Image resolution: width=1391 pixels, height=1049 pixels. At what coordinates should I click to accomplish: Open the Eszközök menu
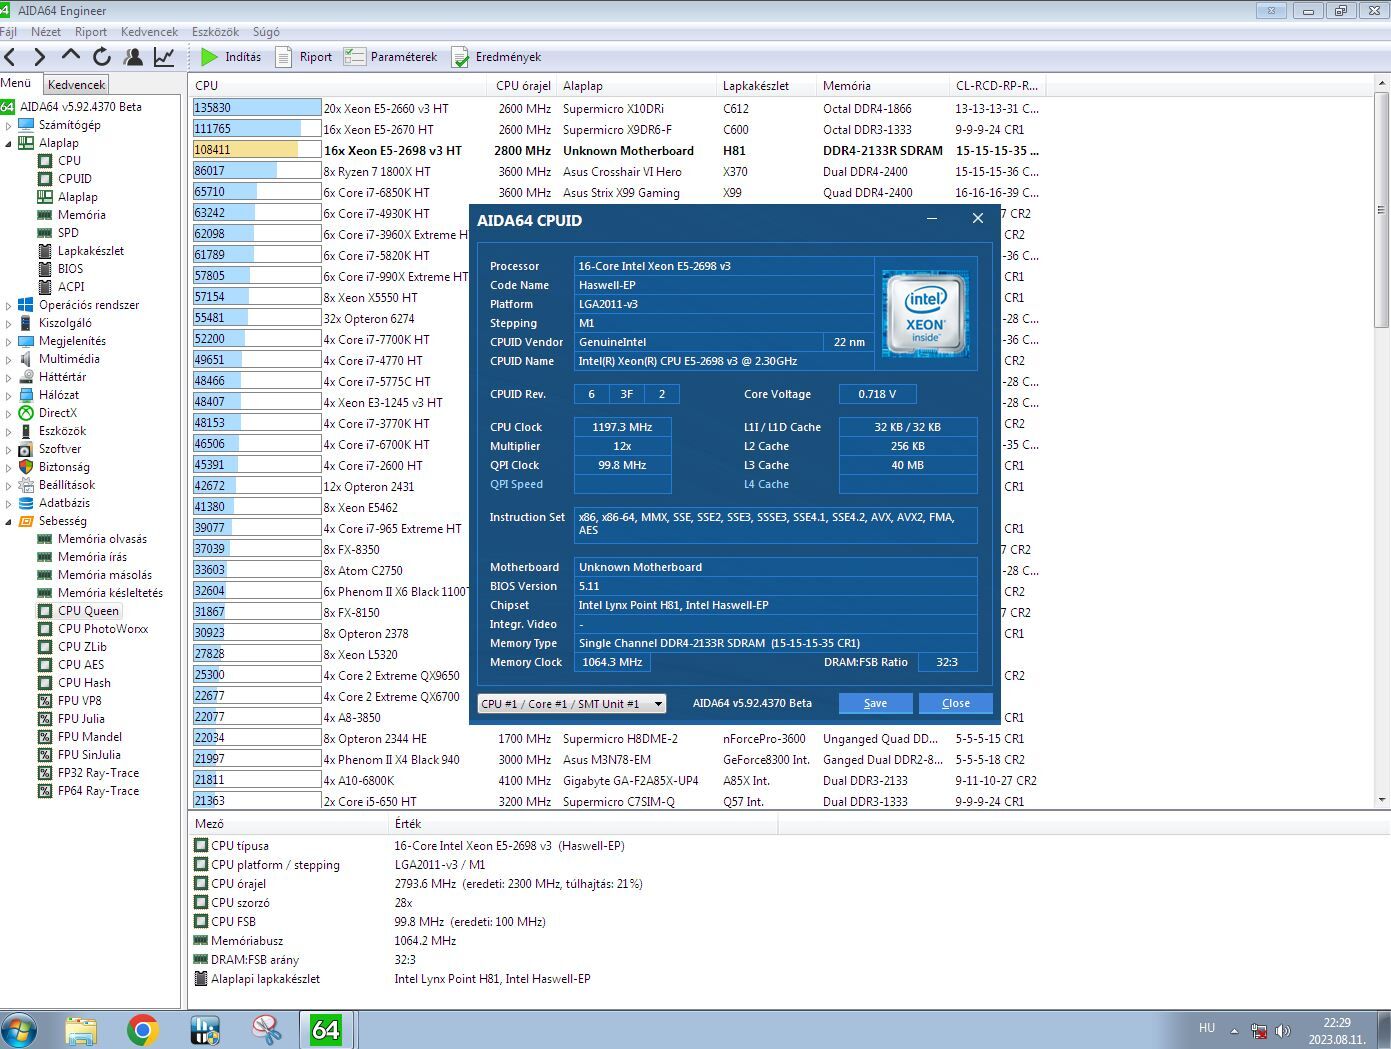tap(215, 32)
